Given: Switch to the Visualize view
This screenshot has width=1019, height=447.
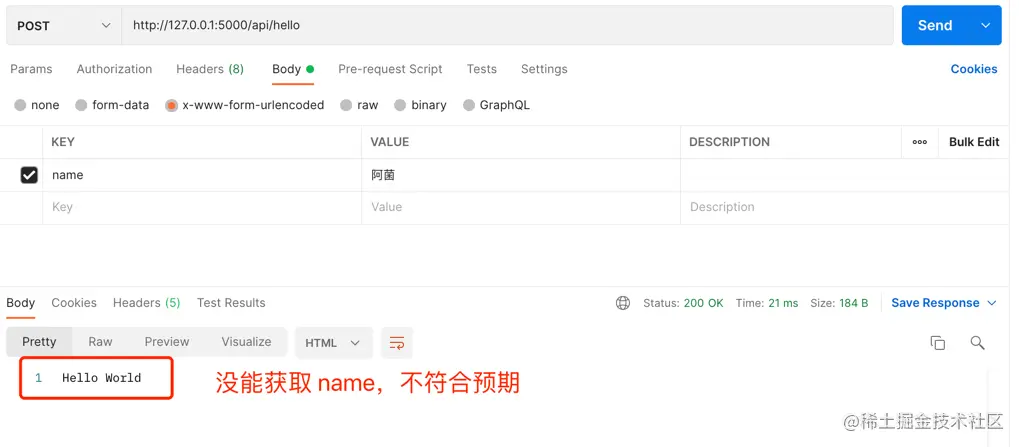Looking at the screenshot, I should [x=246, y=342].
